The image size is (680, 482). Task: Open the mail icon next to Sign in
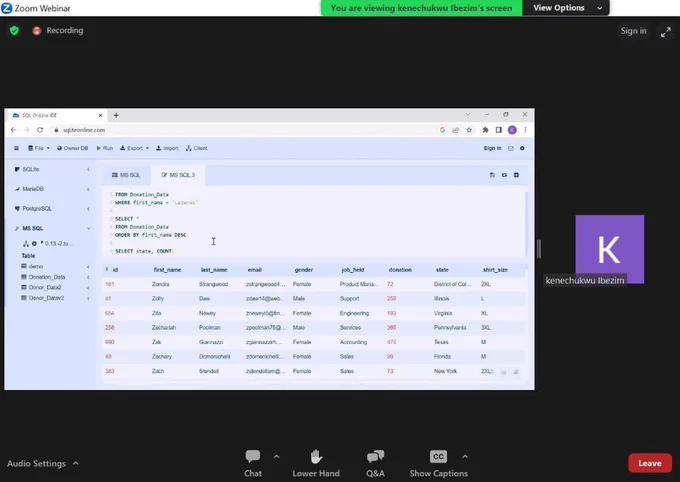coord(510,148)
